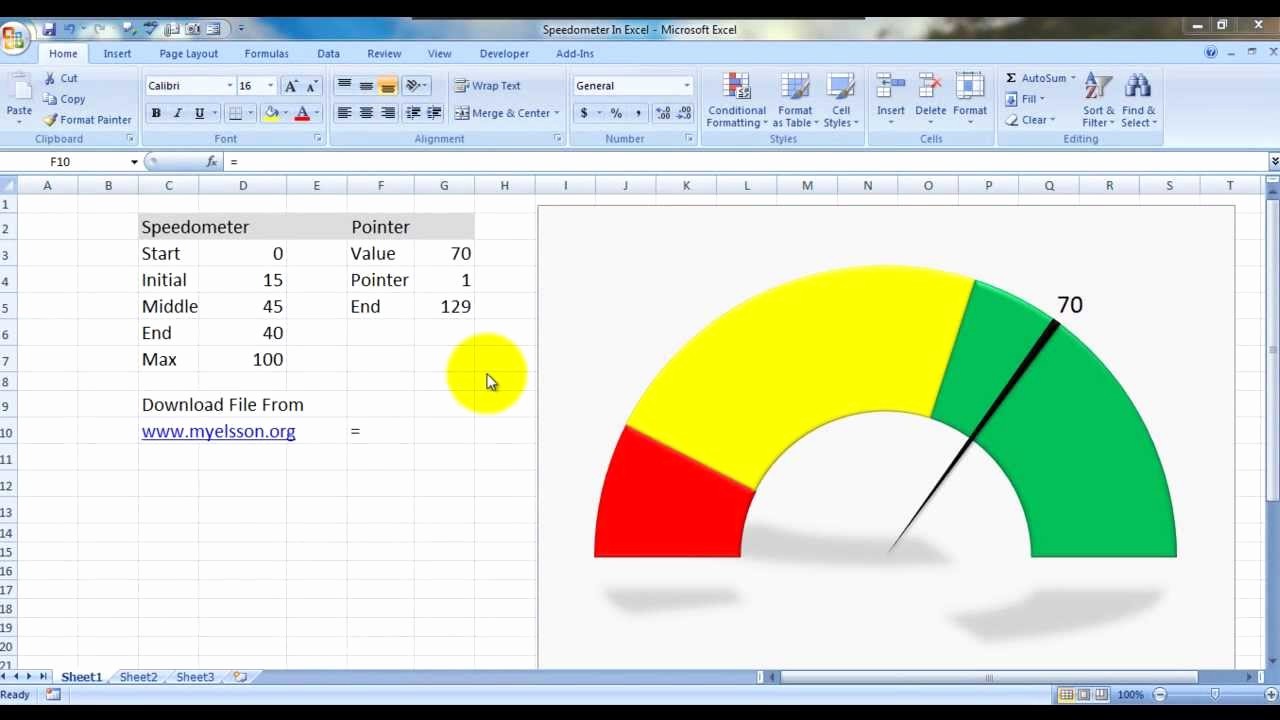Image resolution: width=1280 pixels, height=720 pixels.
Task: Open the Cell Styles gallery
Action: (x=841, y=99)
